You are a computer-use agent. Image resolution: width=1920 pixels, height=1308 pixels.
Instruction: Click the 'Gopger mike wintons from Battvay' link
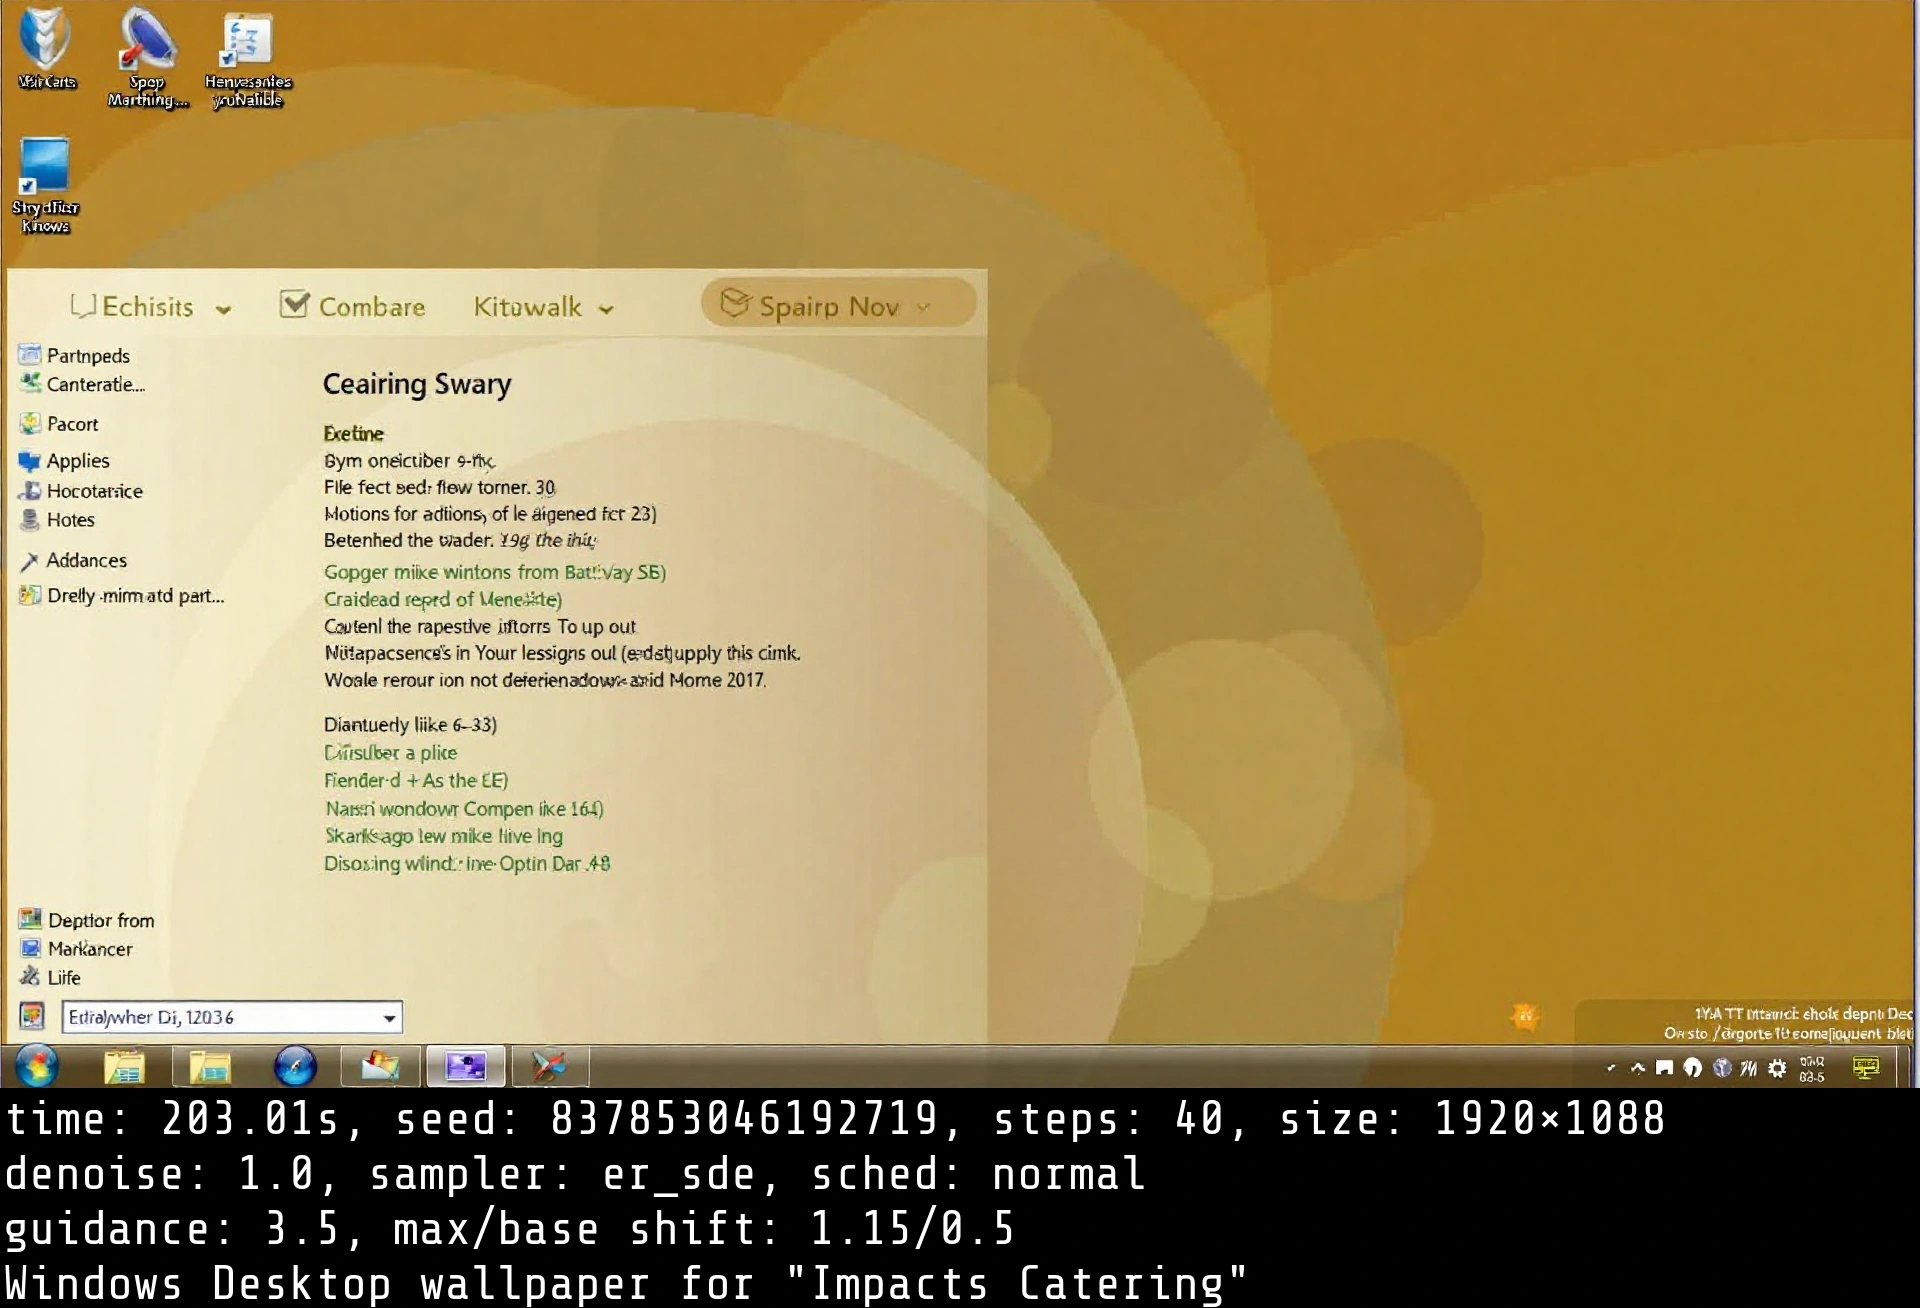(494, 571)
